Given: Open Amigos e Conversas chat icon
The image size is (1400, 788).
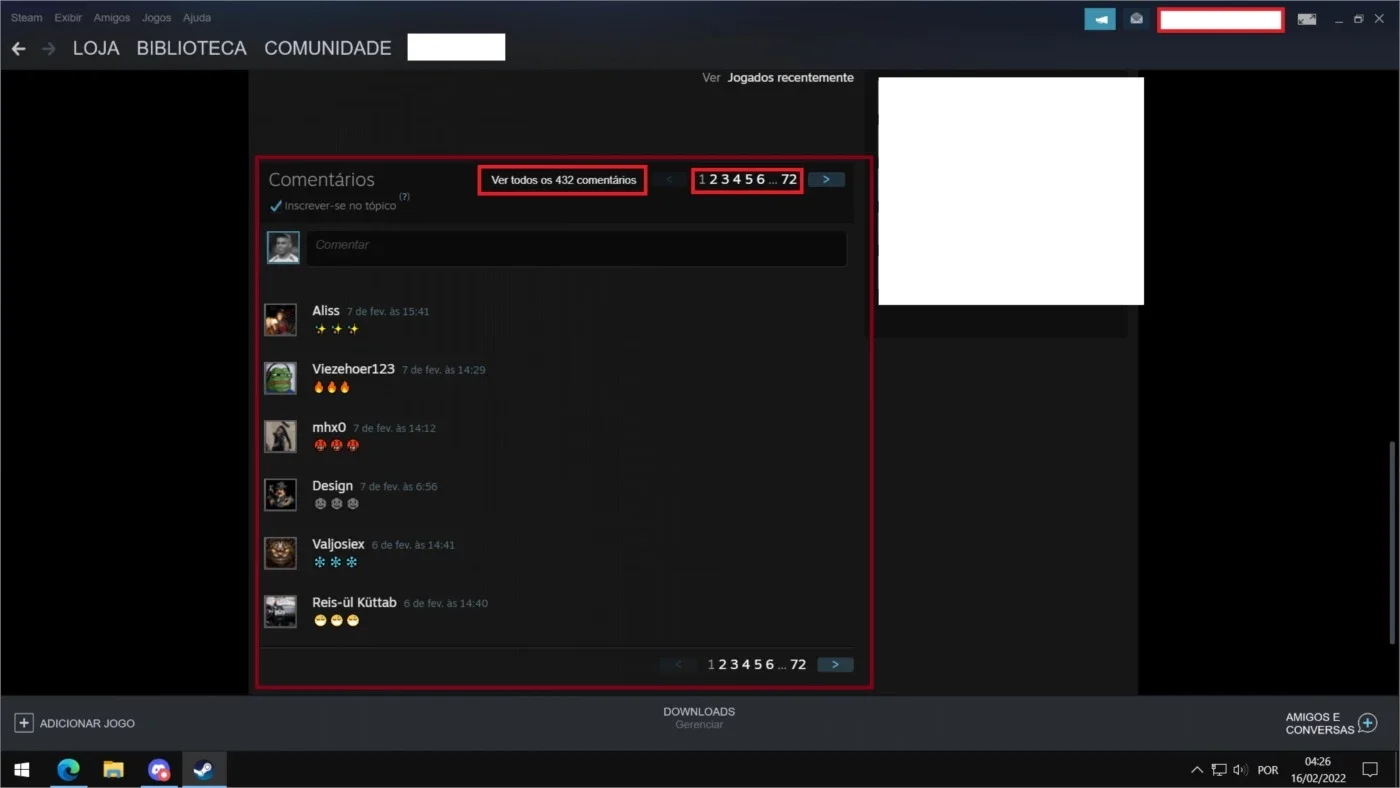Looking at the screenshot, I should [x=1368, y=723].
